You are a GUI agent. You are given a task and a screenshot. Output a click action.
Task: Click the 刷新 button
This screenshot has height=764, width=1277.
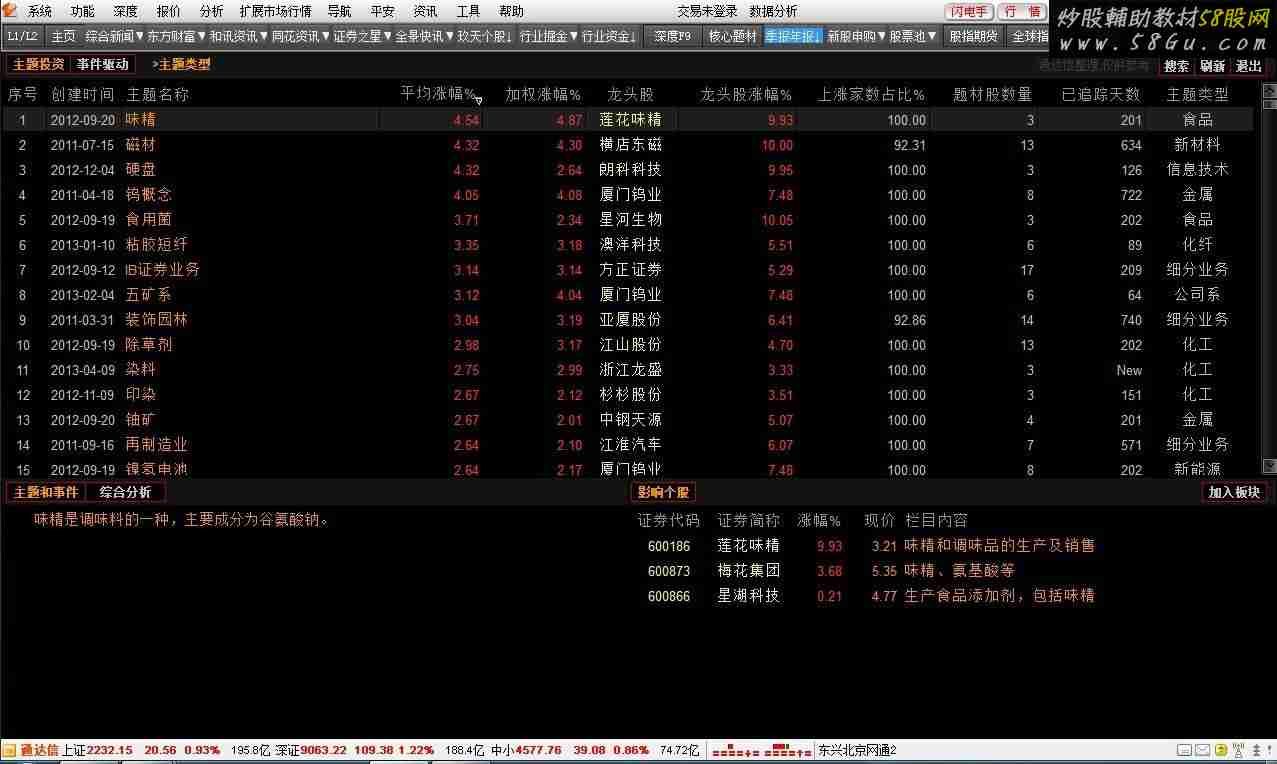coord(1213,66)
